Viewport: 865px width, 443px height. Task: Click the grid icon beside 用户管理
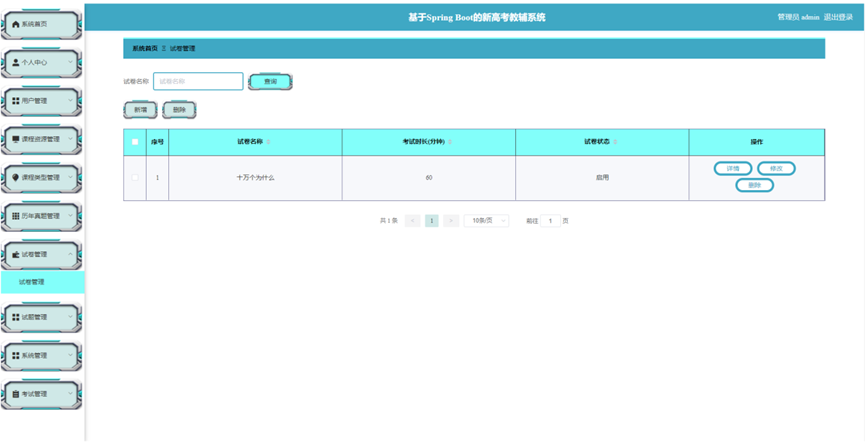click(15, 101)
